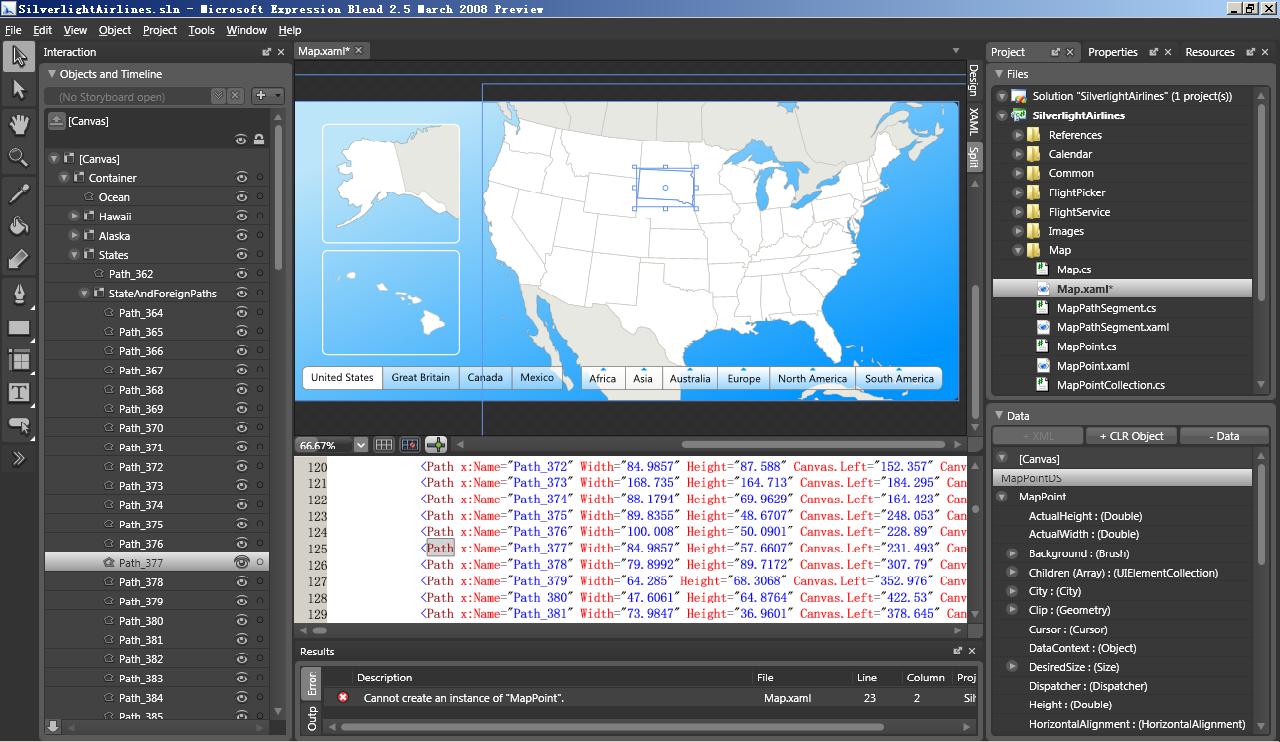The image size is (1280, 742).
Task: Expand the References folder
Action: (1018, 135)
